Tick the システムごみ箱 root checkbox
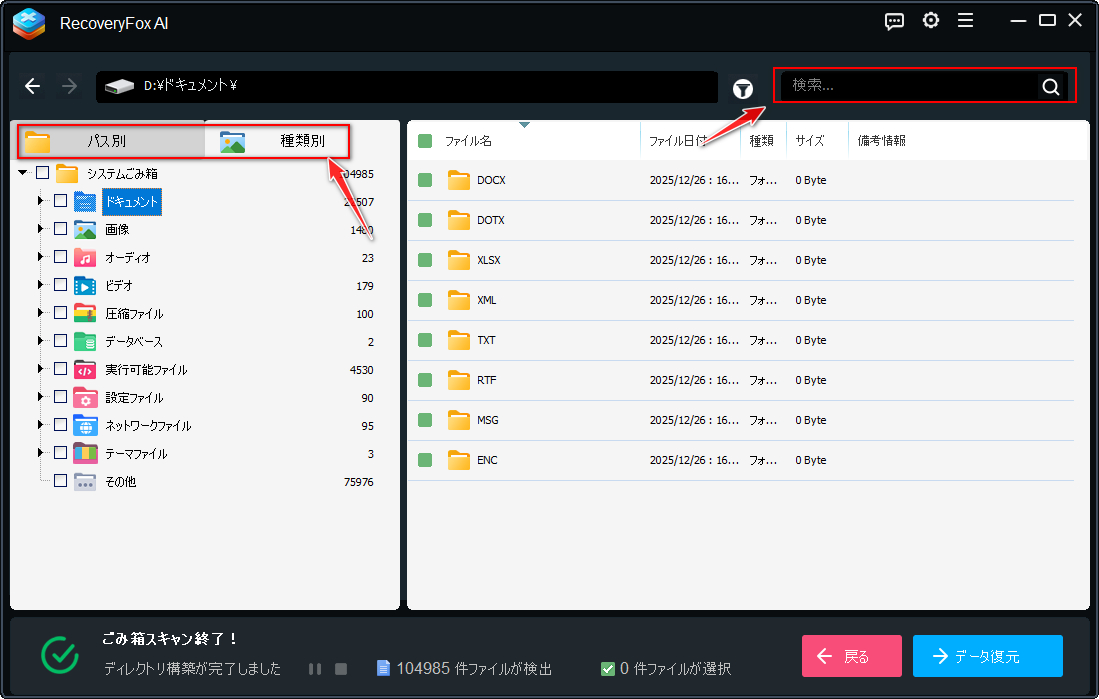 tap(42, 173)
